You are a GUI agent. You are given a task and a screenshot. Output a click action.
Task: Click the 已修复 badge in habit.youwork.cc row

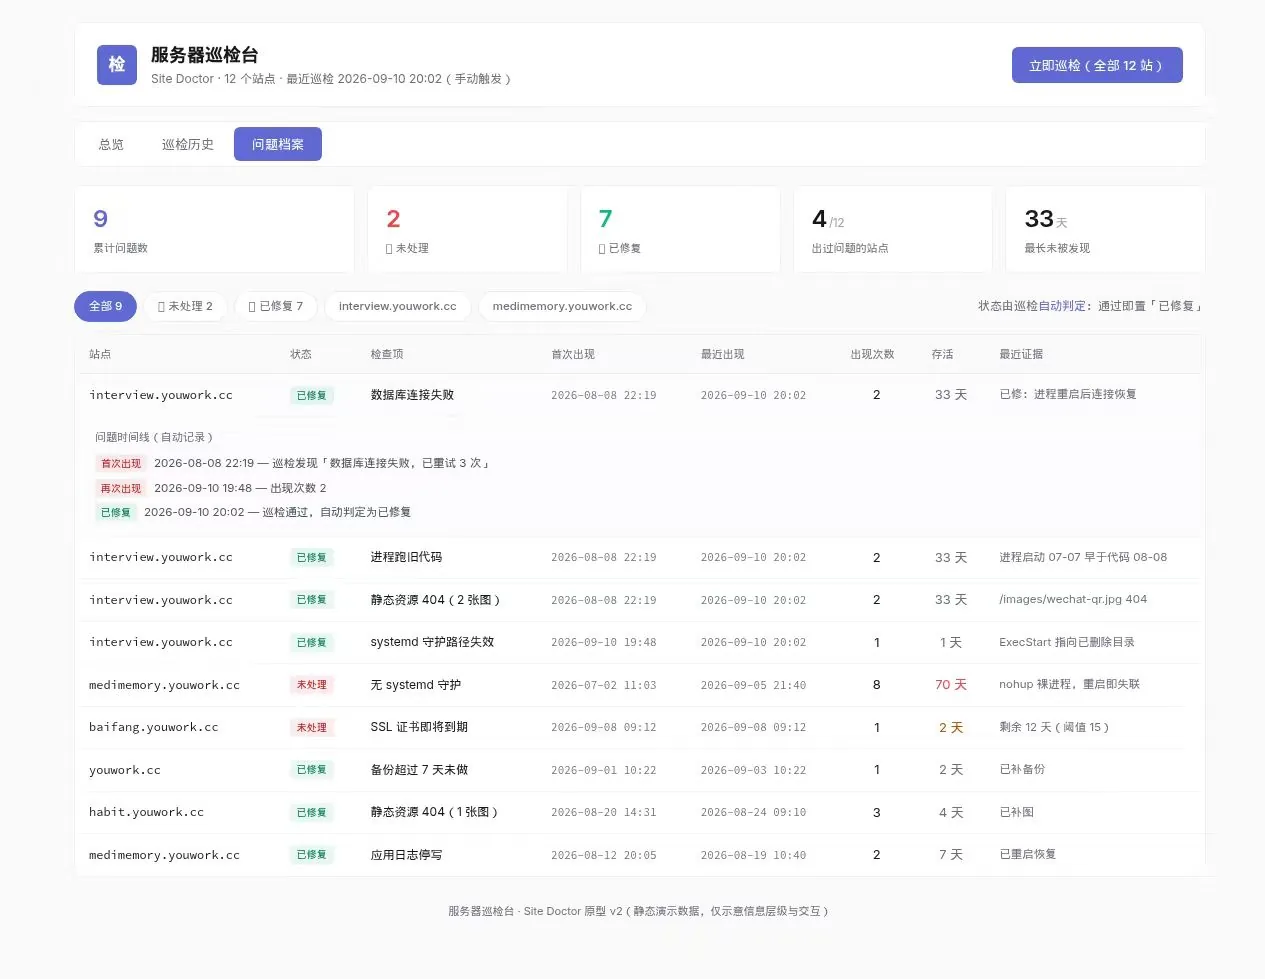(x=311, y=812)
